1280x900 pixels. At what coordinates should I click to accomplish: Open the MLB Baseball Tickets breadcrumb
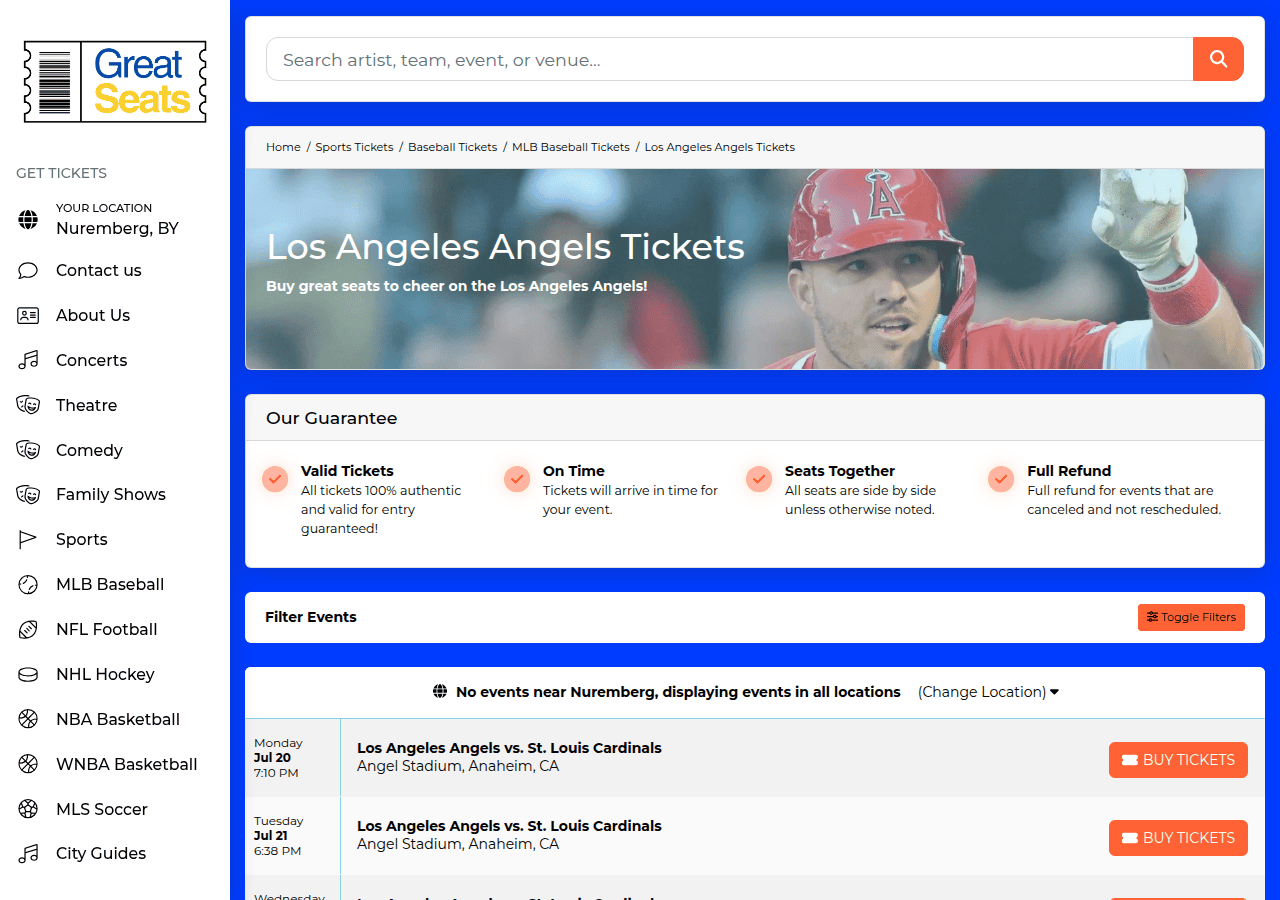[x=571, y=147]
